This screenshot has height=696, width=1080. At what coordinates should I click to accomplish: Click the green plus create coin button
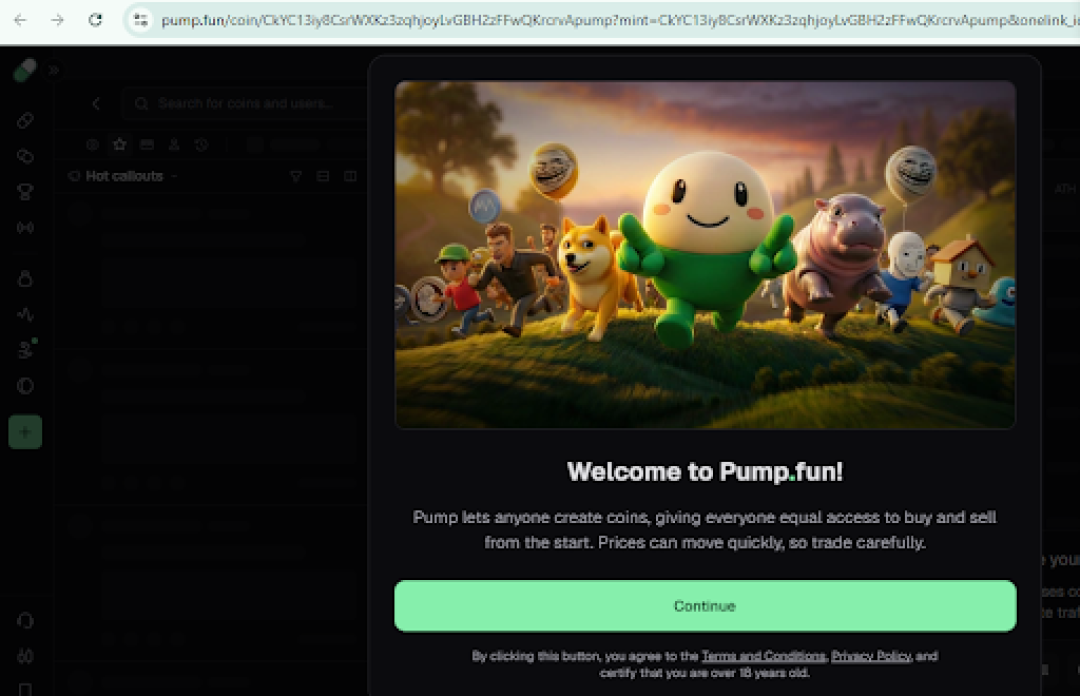pyautogui.click(x=25, y=432)
